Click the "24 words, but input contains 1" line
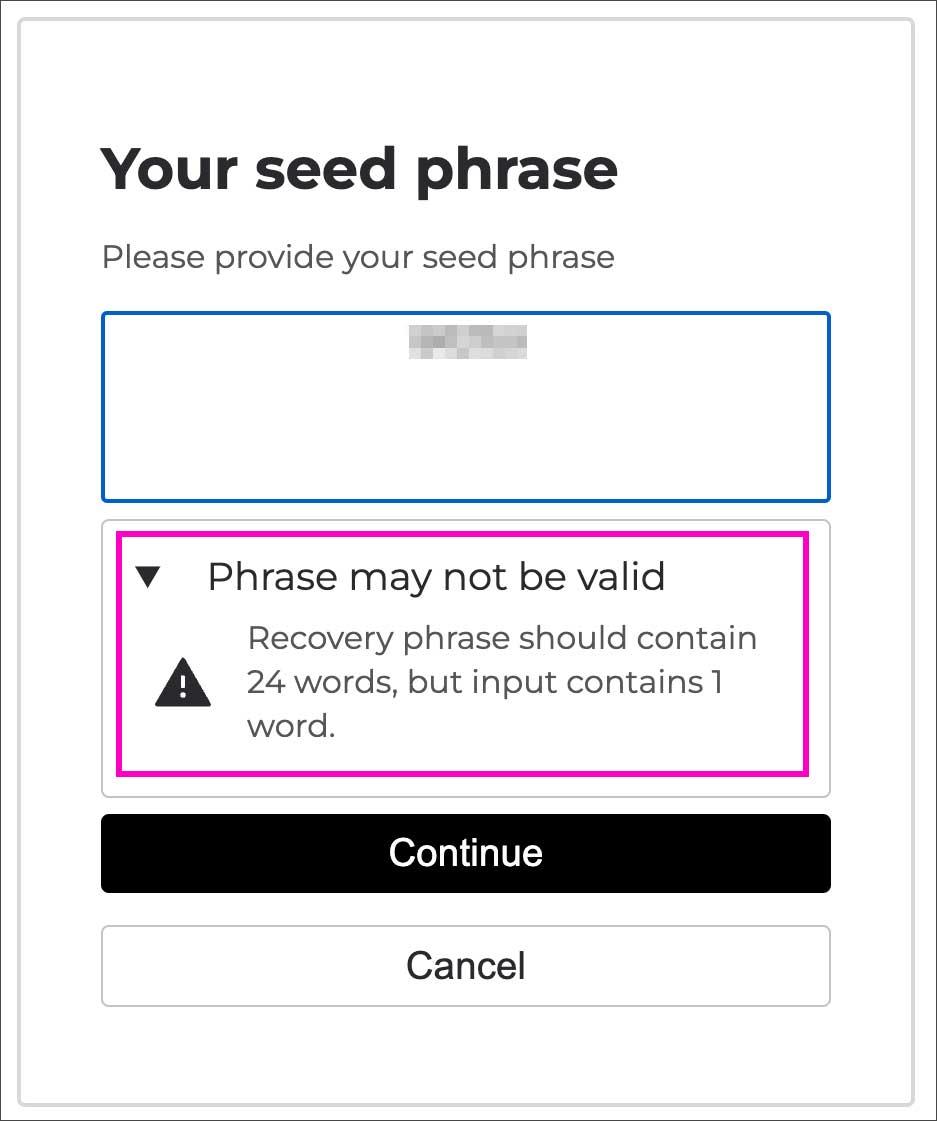 pos(485,683)
